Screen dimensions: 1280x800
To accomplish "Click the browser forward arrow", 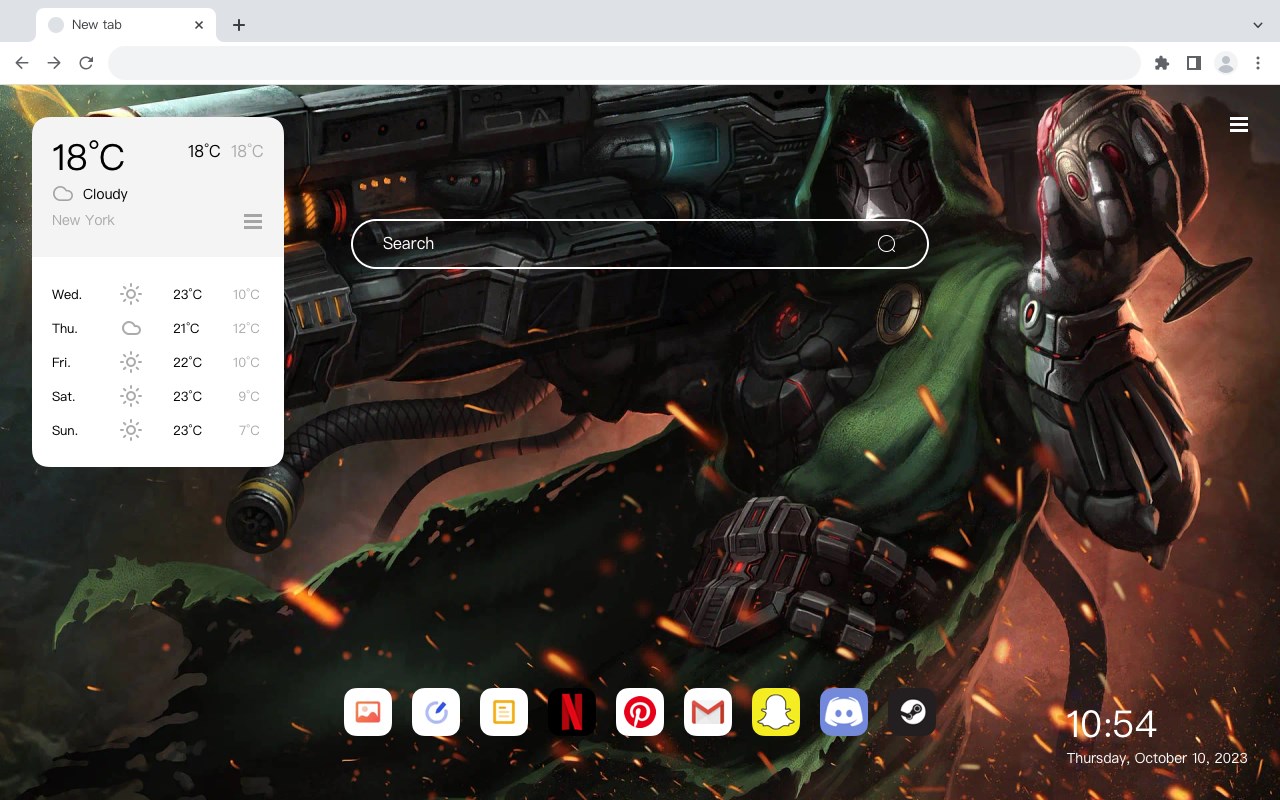I will click(54, 63).
